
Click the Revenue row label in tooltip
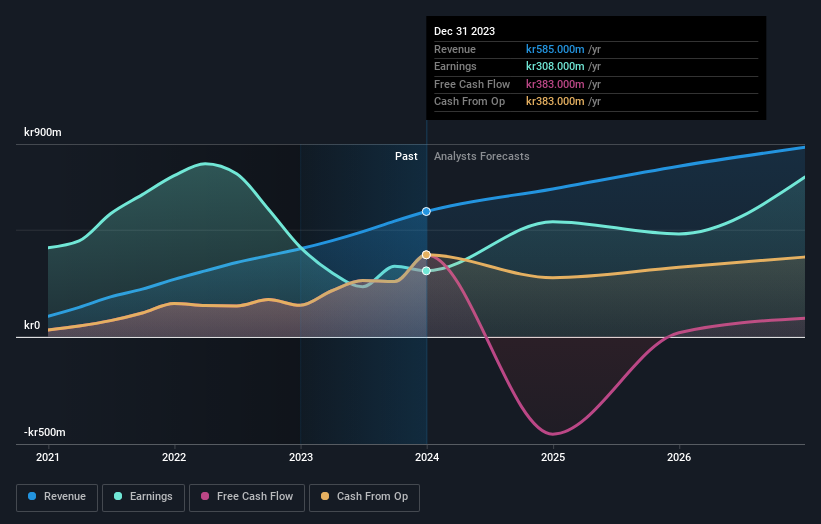(x=455, y=49)
